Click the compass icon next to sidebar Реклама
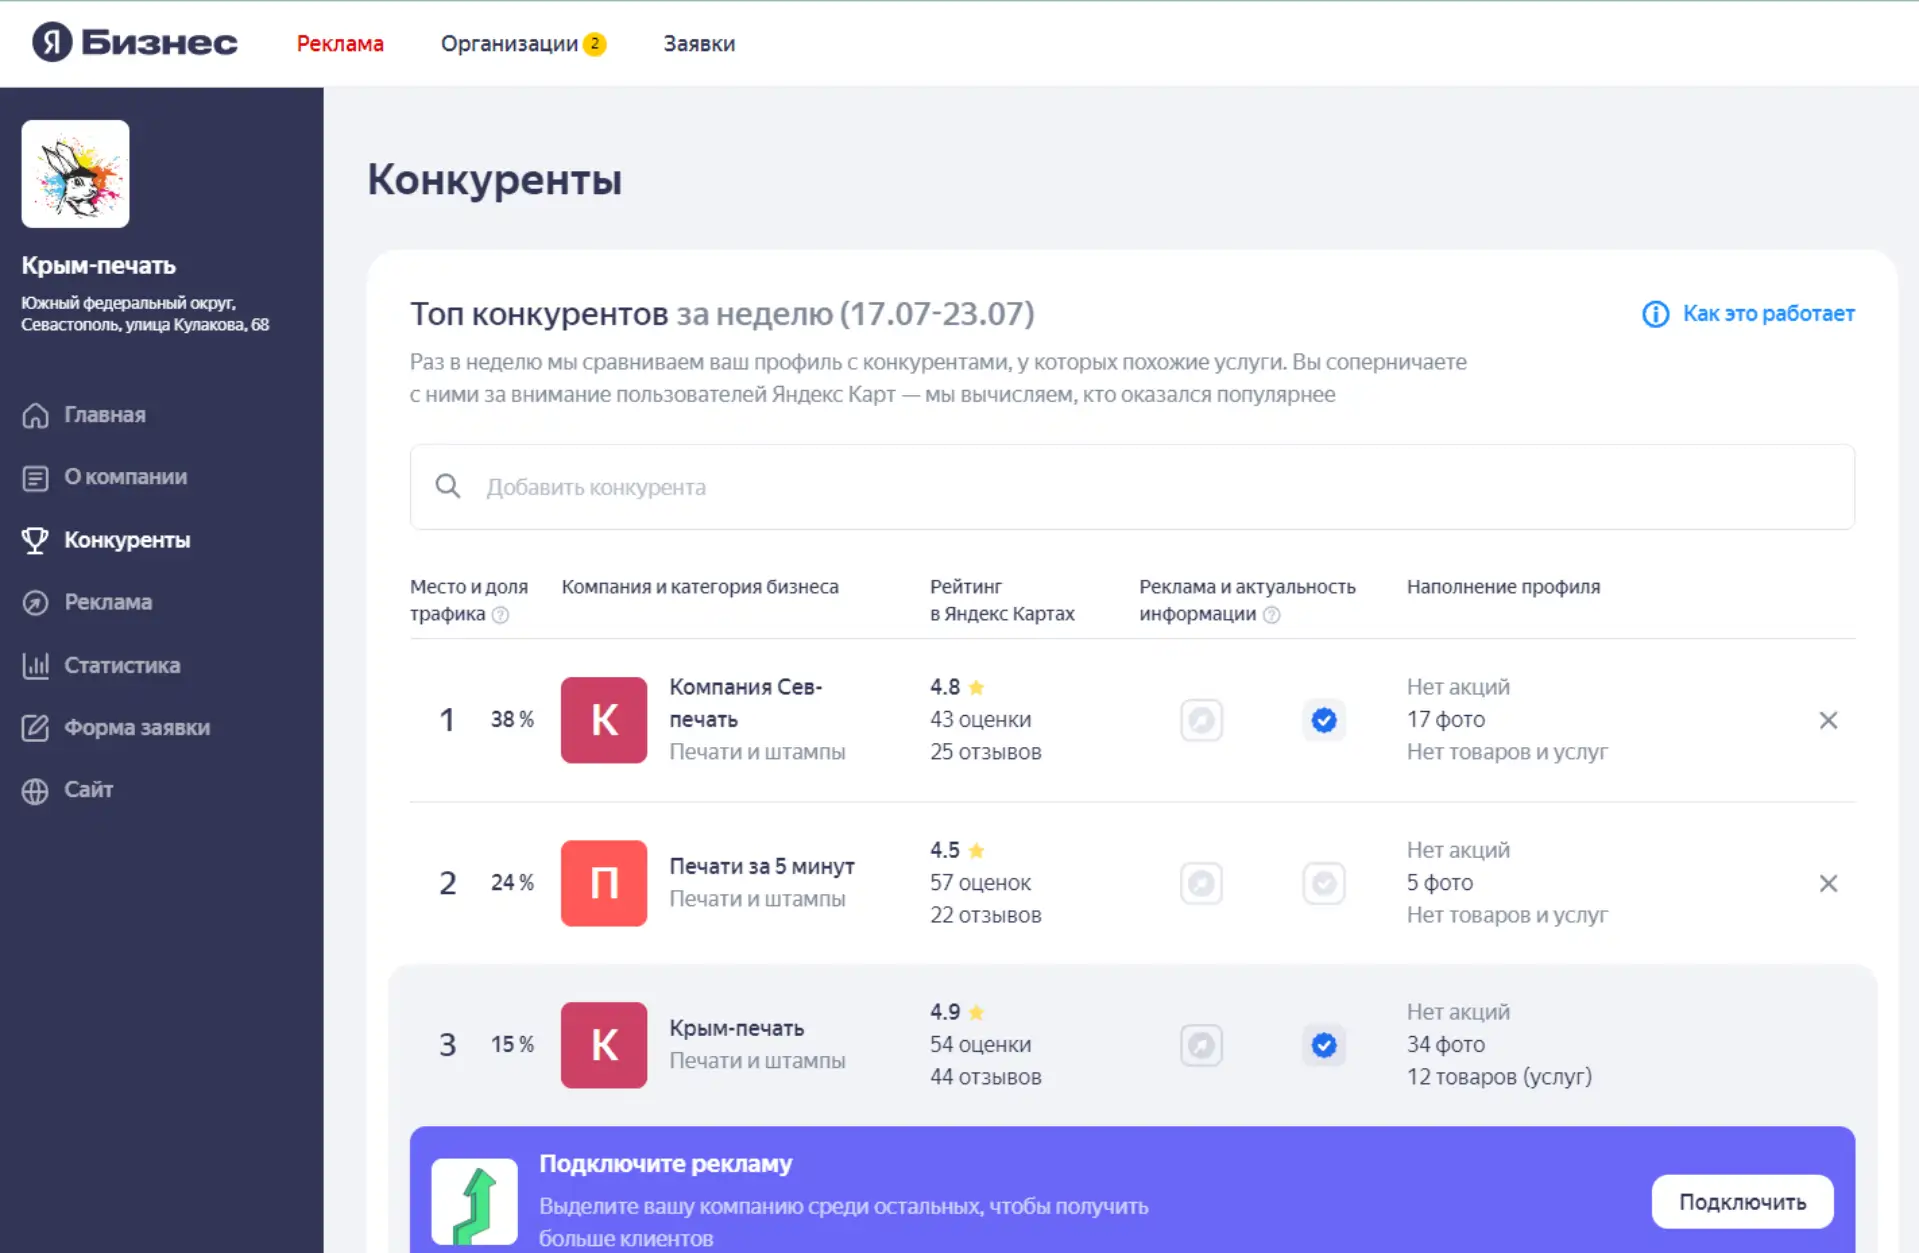Viewport: 1919px width, 1253px height. [x=36, y=603]
